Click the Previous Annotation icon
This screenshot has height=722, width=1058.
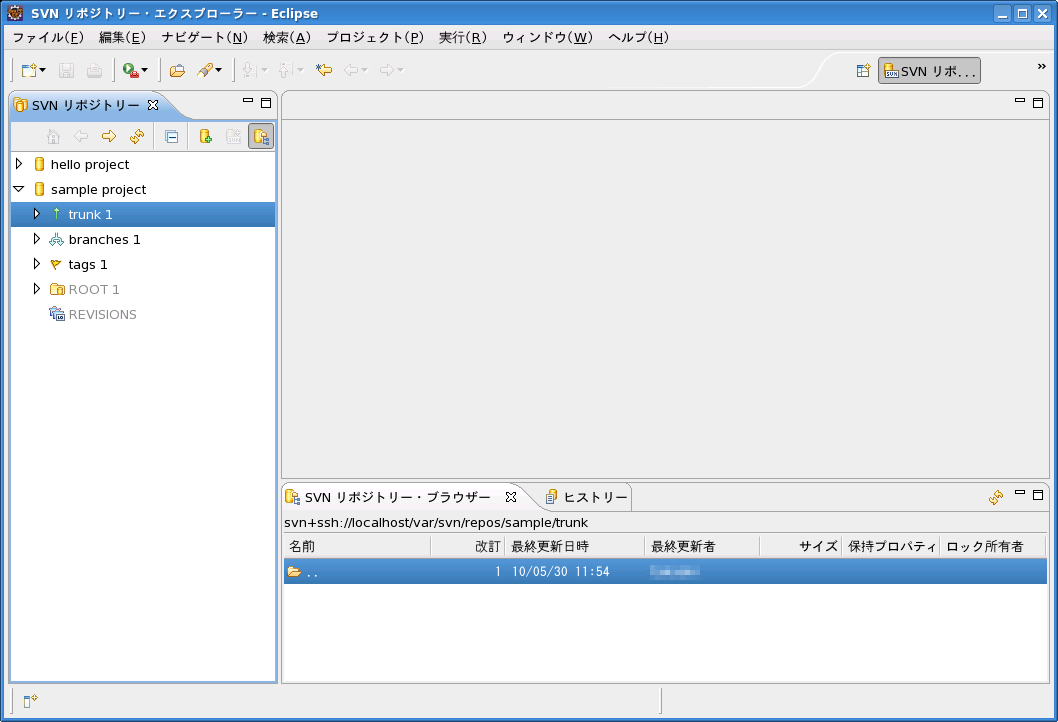285,70
